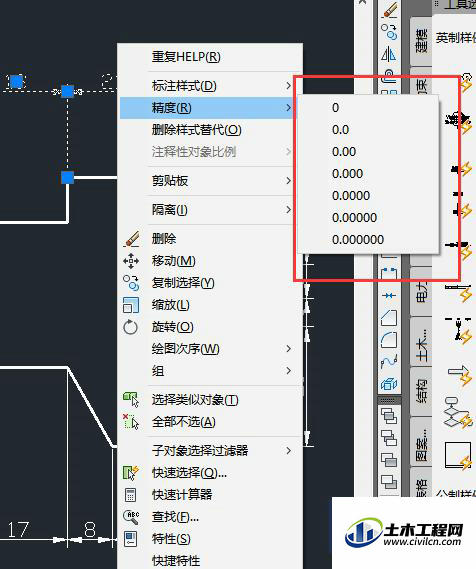Choose 重复HELP(R) in the context menu

point(211,57)
